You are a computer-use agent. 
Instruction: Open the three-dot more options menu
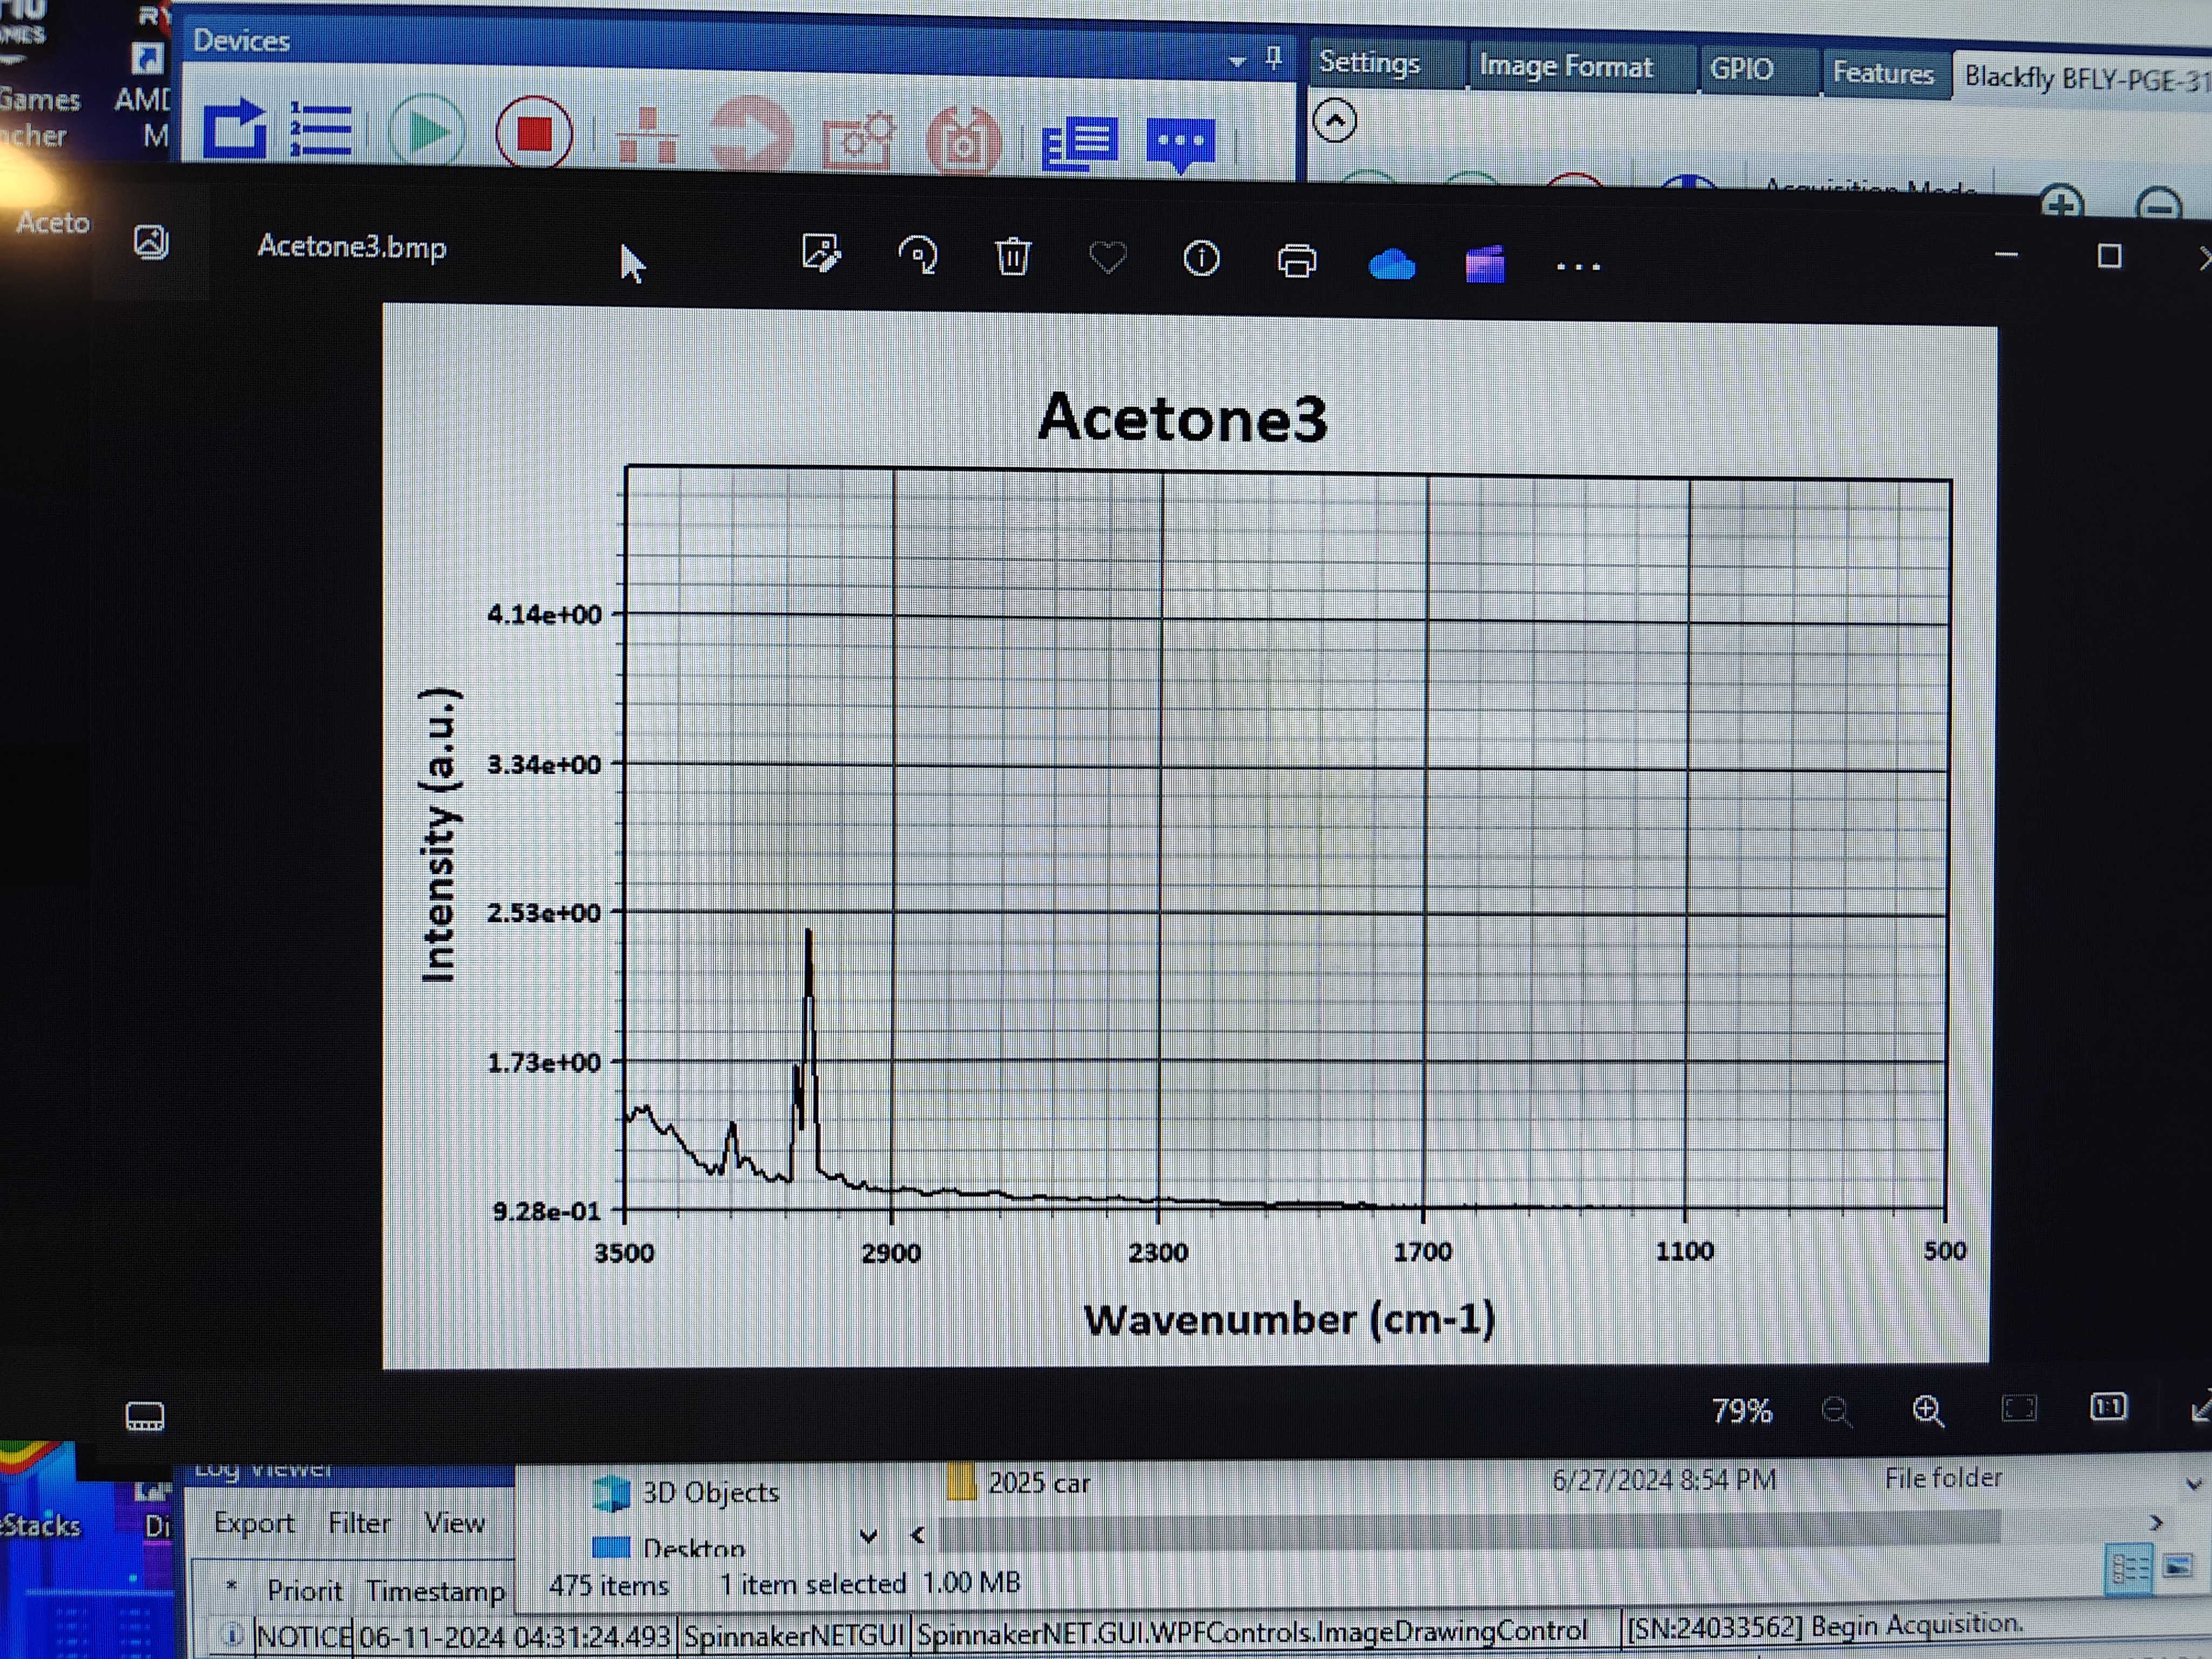coord(1579,267)
